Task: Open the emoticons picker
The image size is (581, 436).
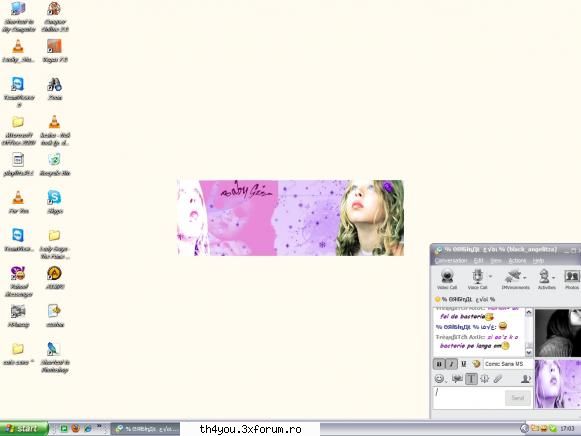Action: tap(439, 379)
